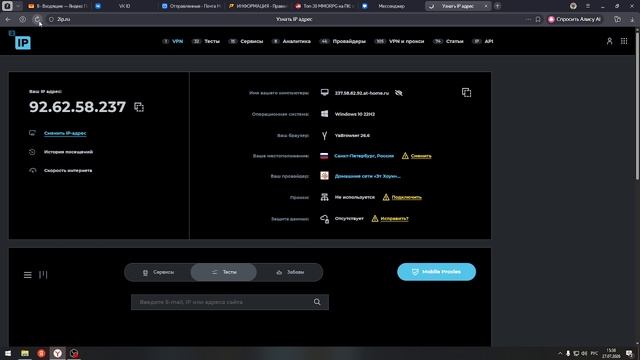The width and height of the screenshot is (640, 360).
Task: Copy all computer info at panel corner
Action: 467,93
